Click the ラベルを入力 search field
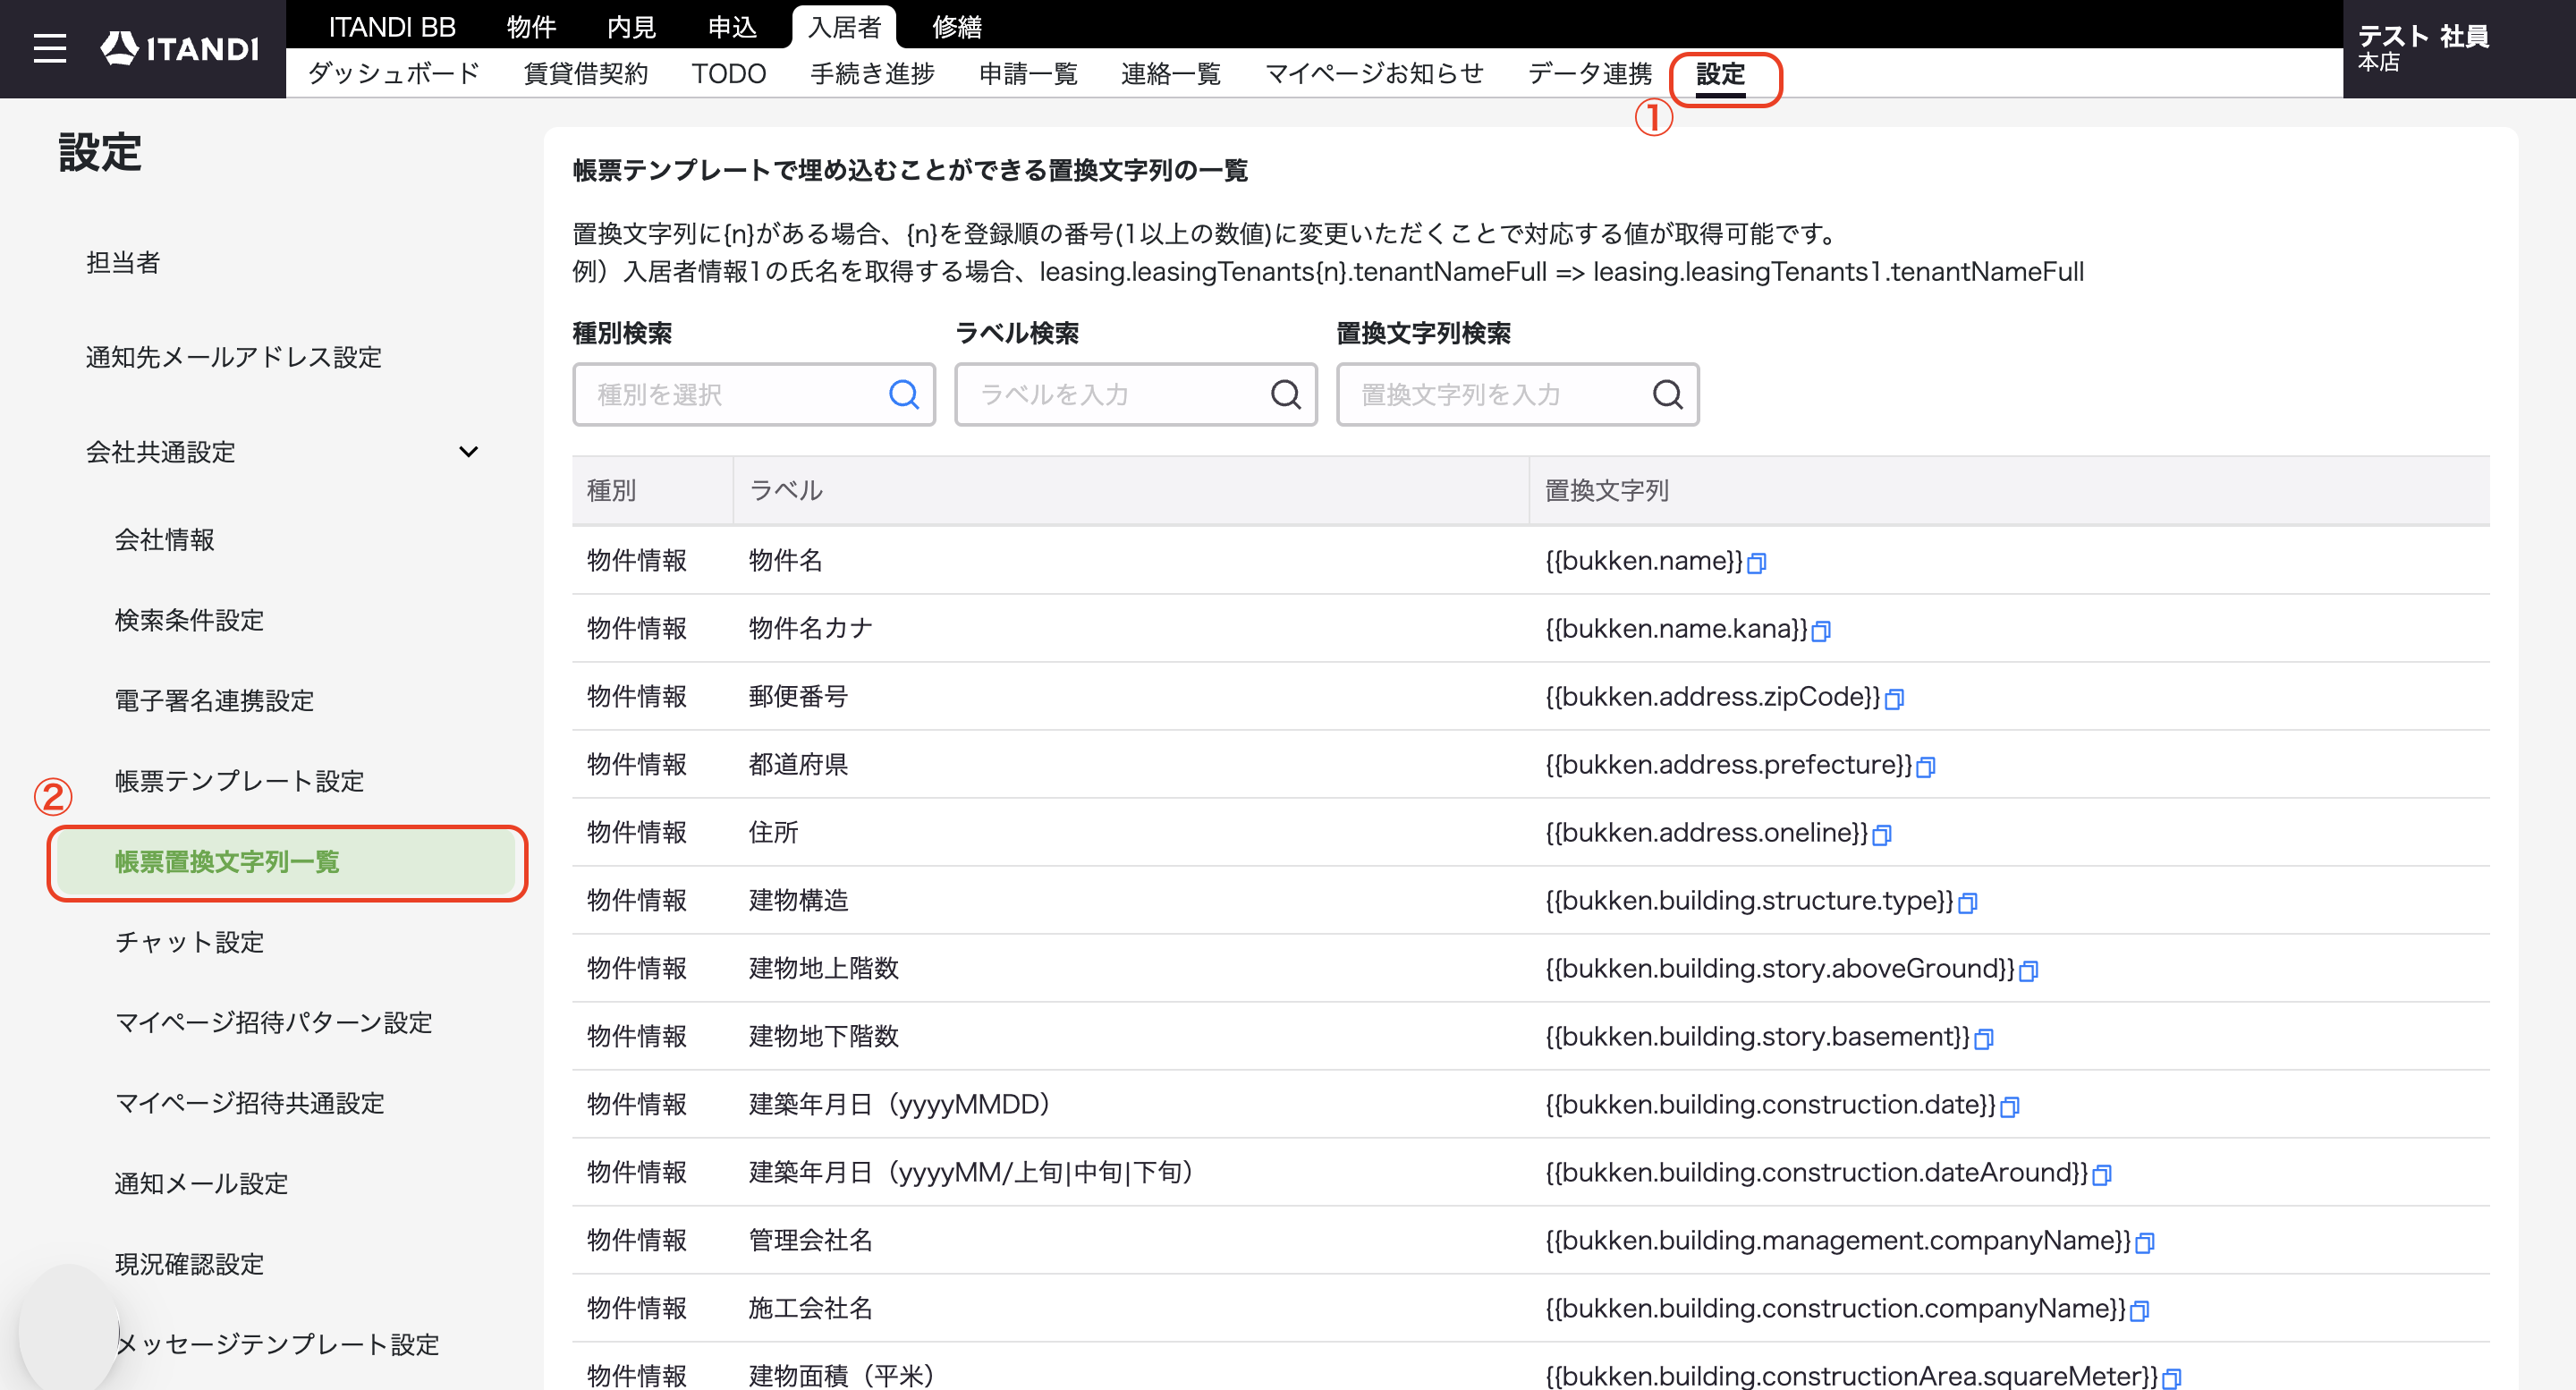Image resolution: width=2576 pixels, height=1390 pixels. coord(1136,395)
